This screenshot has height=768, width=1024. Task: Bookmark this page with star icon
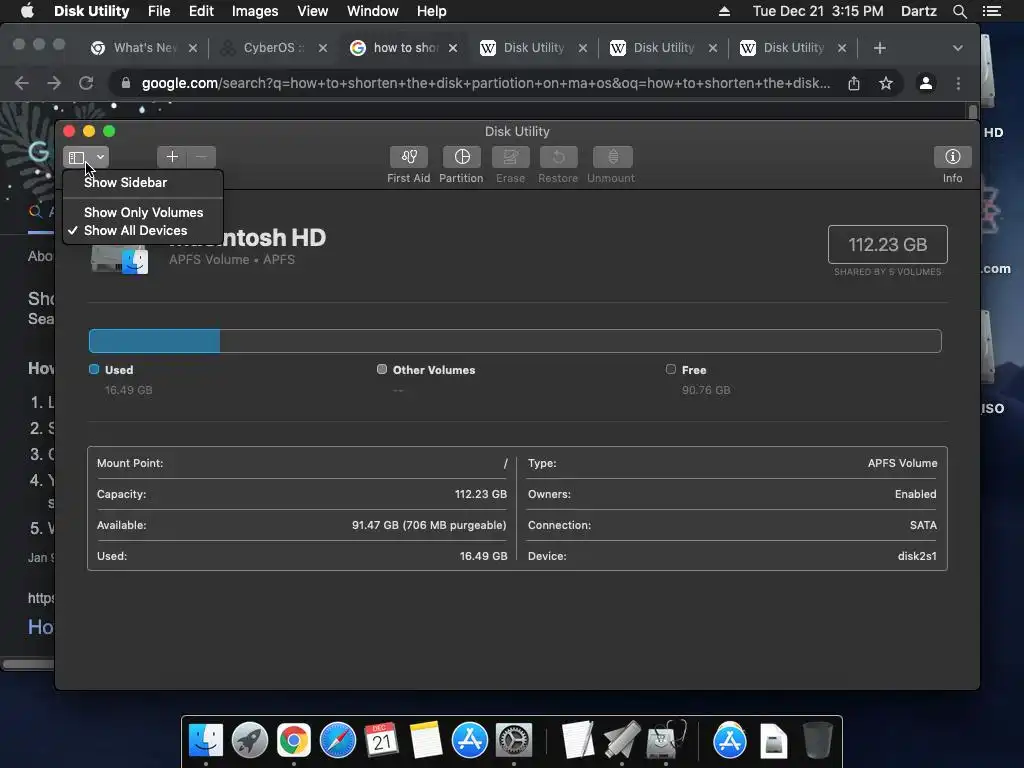pos(886,83)
